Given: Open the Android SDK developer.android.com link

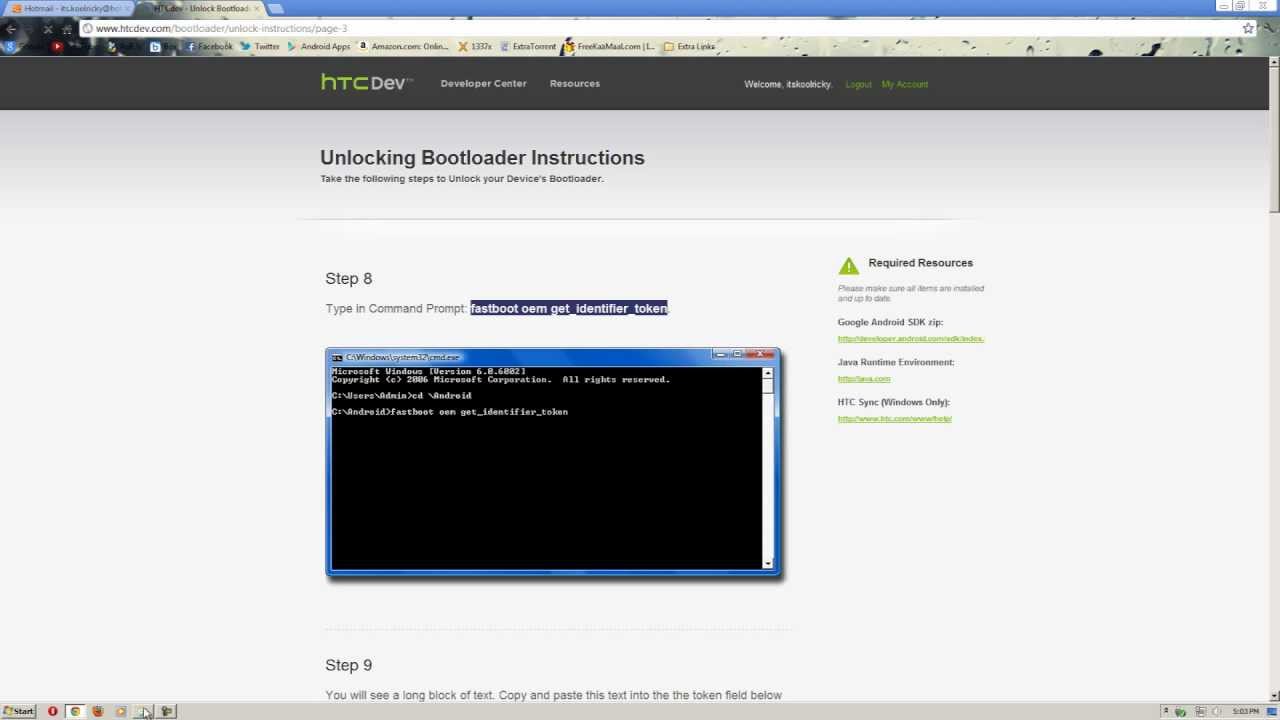Looking at the screenshot, I should pos(911,338).
